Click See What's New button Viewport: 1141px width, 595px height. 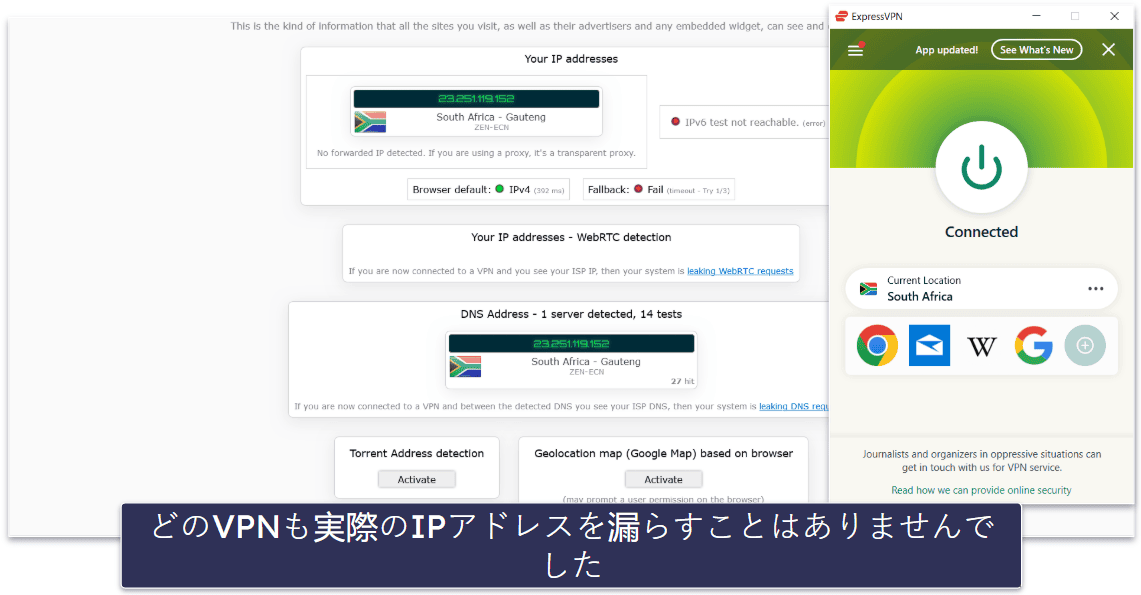pos(1036,49)
